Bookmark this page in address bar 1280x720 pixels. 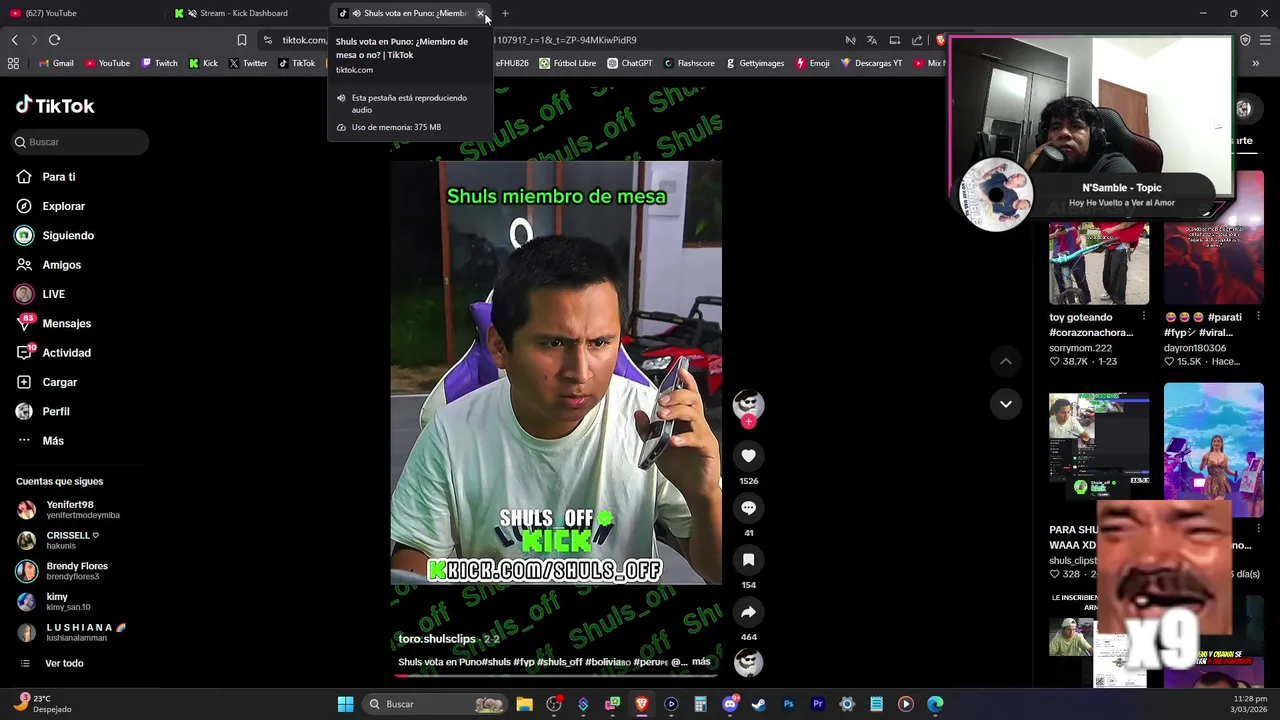tap(242, 40)
